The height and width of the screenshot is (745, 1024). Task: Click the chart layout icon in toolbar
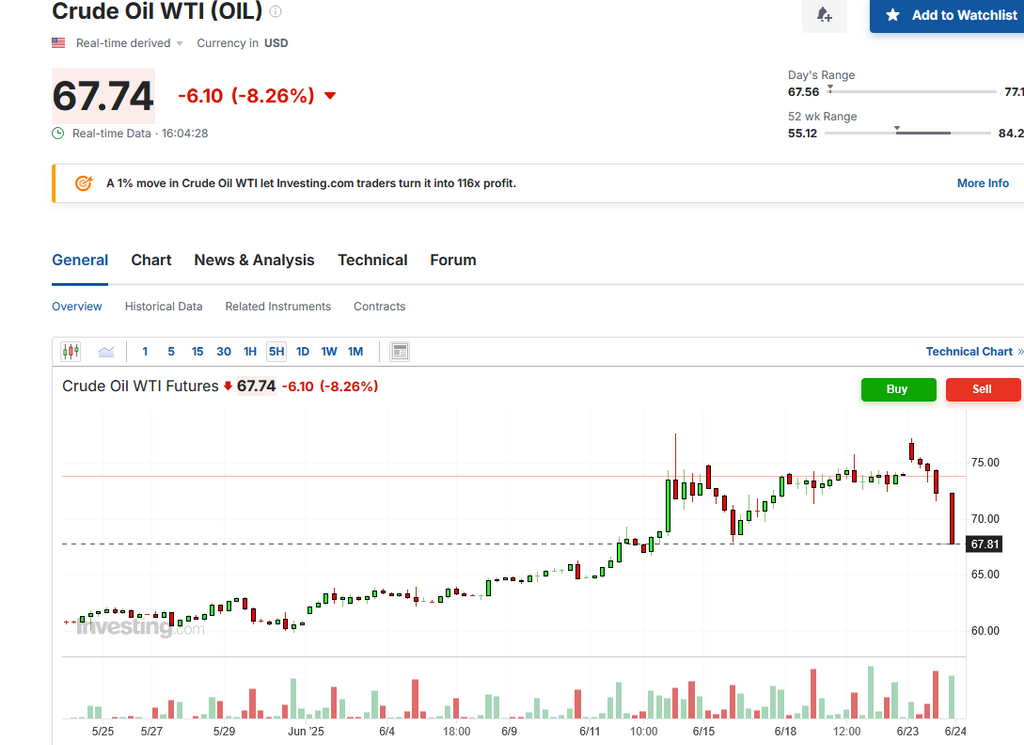(x=400, y=352)
